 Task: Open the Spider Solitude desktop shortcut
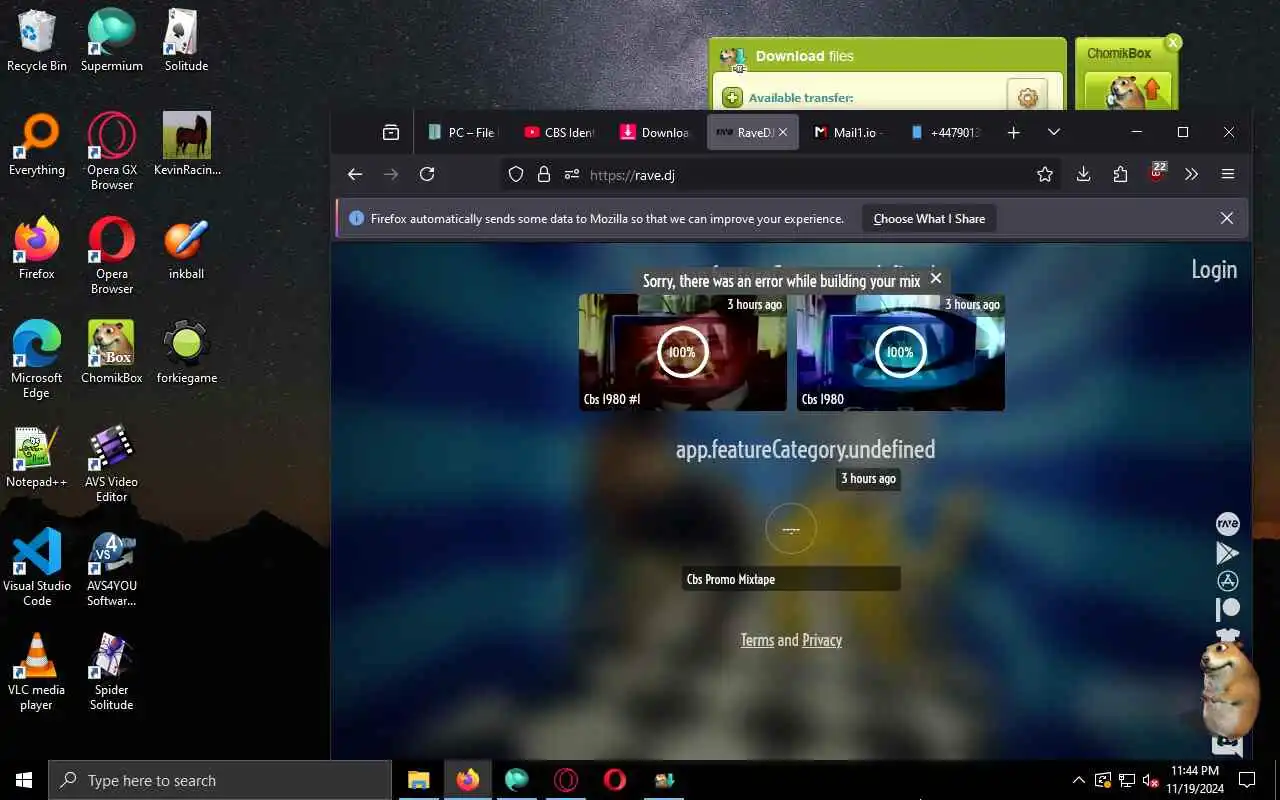(111, 671)
